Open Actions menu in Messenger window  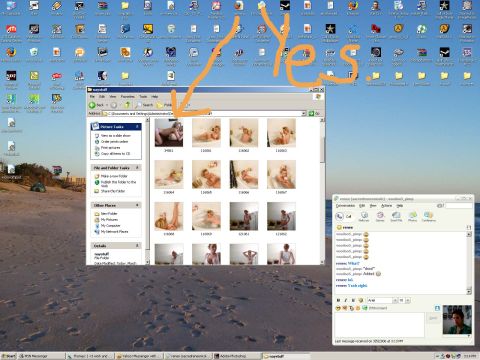tap(386, 206)
